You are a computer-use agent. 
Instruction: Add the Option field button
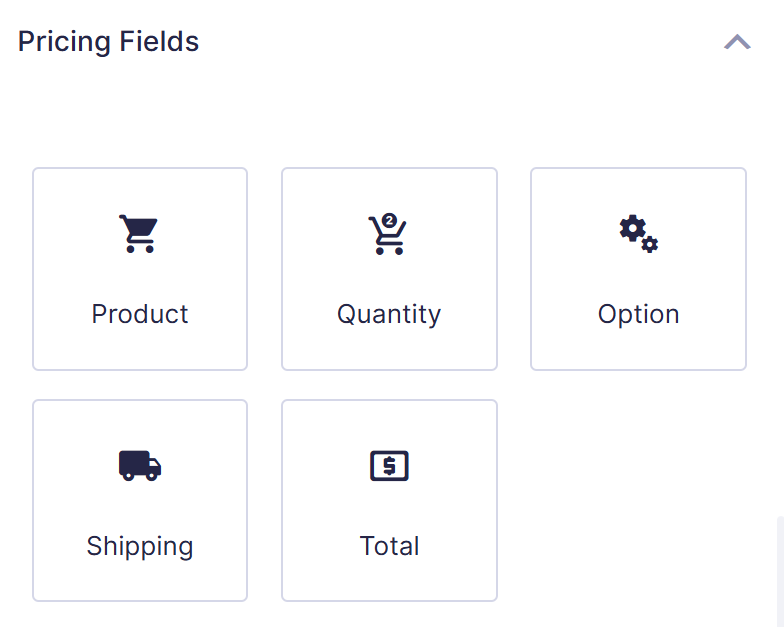tap(638, 269)
